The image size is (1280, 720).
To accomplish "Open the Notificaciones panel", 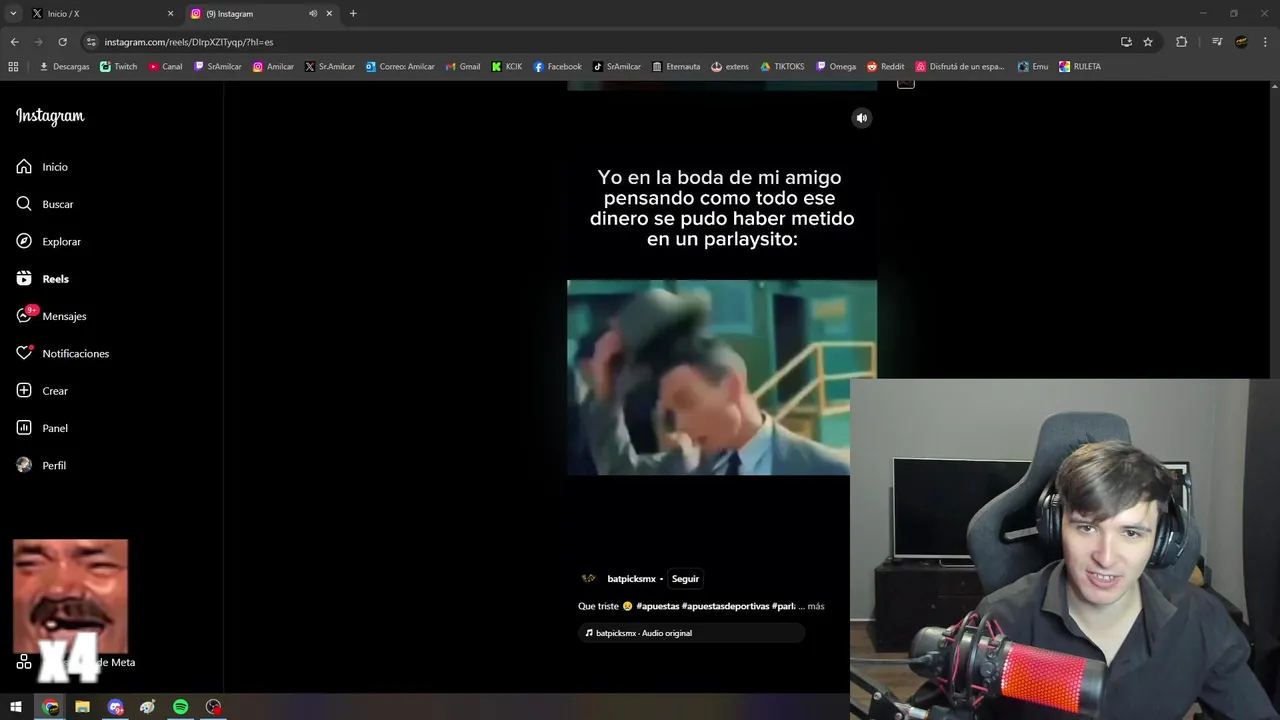I will (x=62, y=354).
